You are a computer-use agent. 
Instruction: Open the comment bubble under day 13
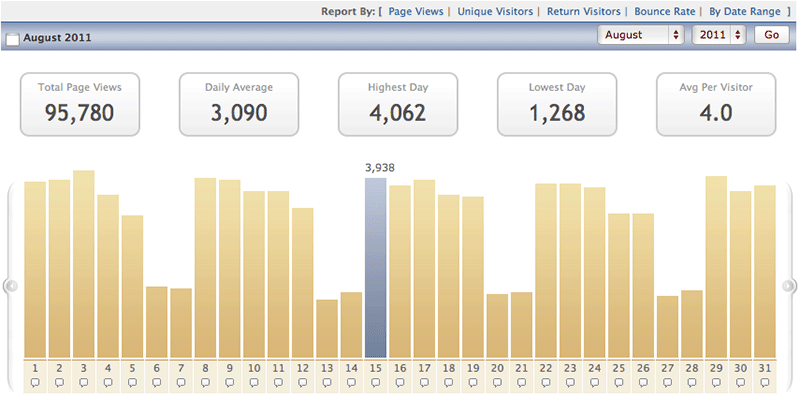[327, 382]
